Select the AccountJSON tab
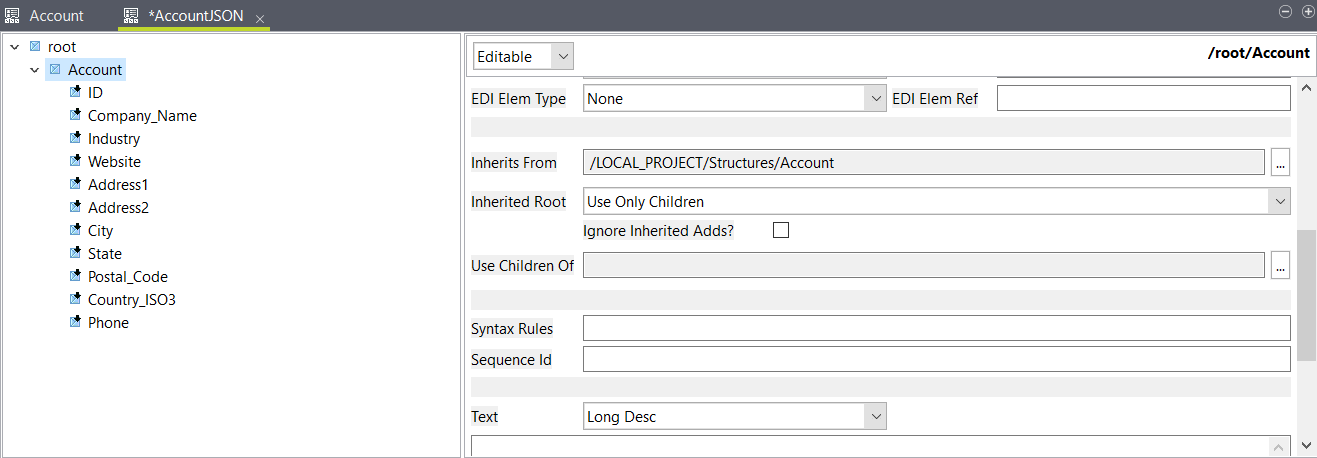The height and width of the screenshot is (458, 1317). coord(195,17)
